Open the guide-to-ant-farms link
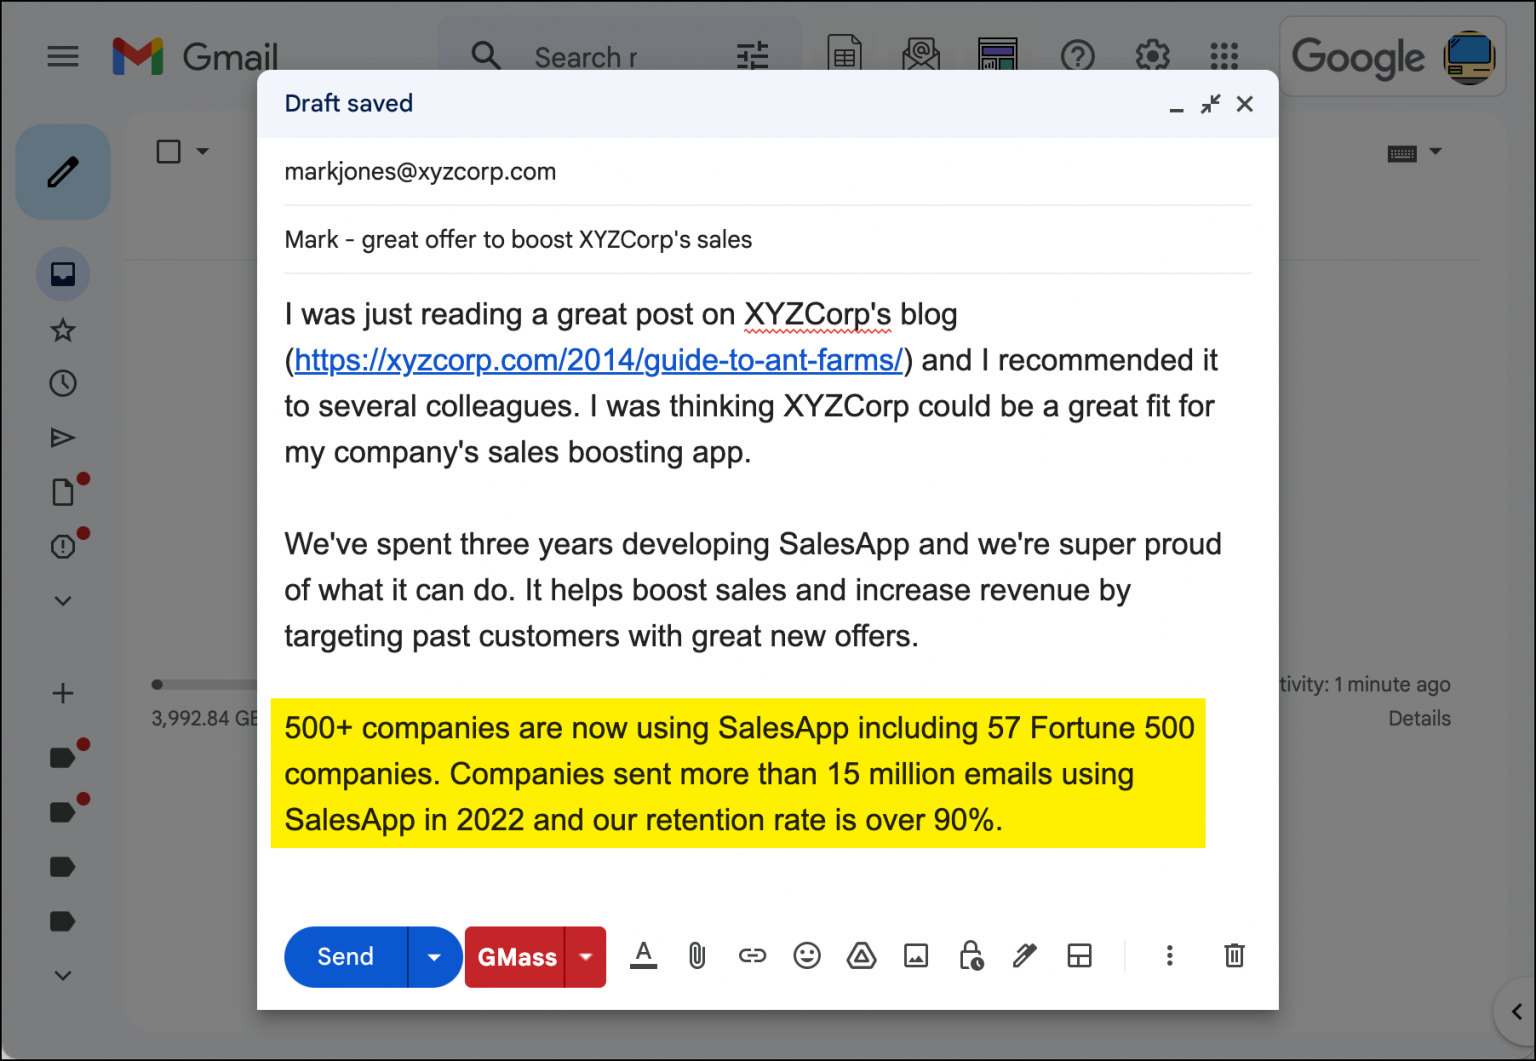This screenshot has width=1536, height=1061. pos(598,360)
